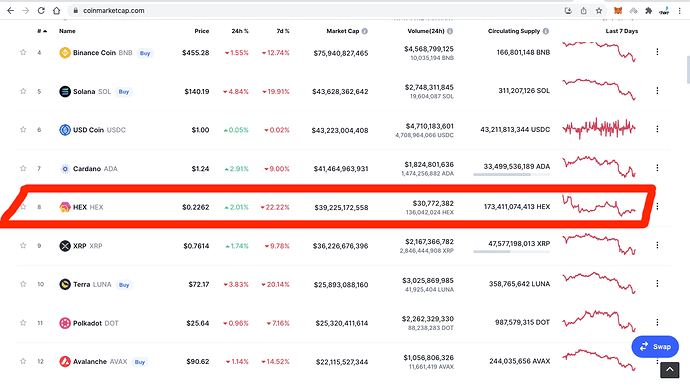Click the Market Cap info icon
Image resolution: width=690 pixels, height=385 pixels.
click(365, 31)
